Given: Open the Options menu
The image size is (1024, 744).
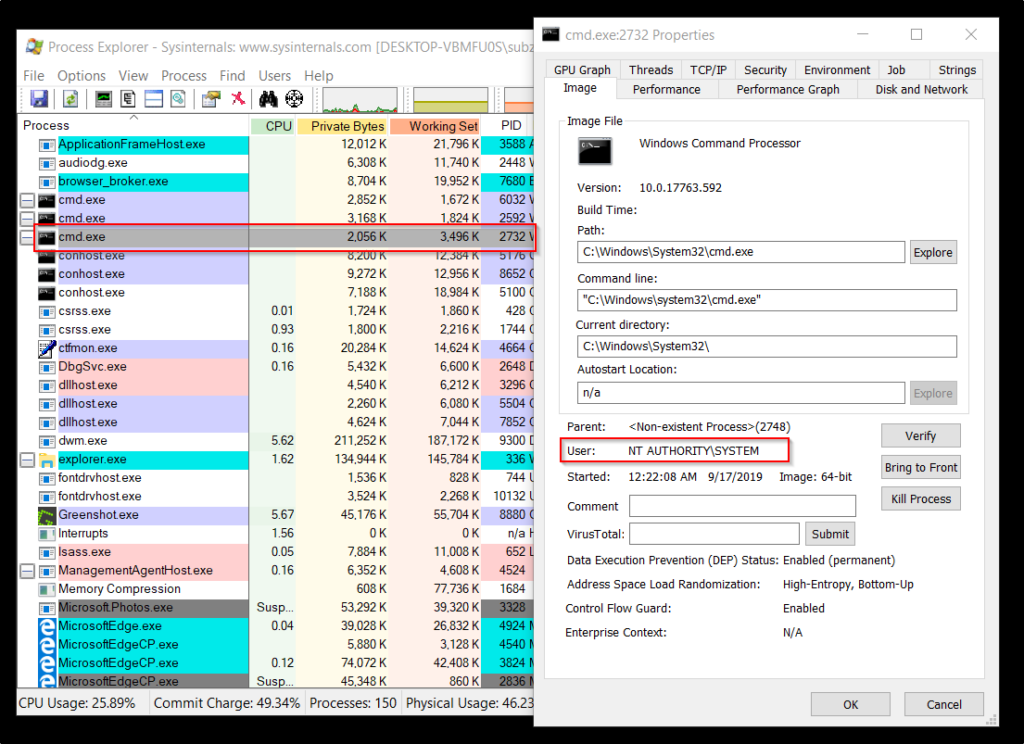Looking at the screenshot, I should pyautogui.click(x=81, y=76).
